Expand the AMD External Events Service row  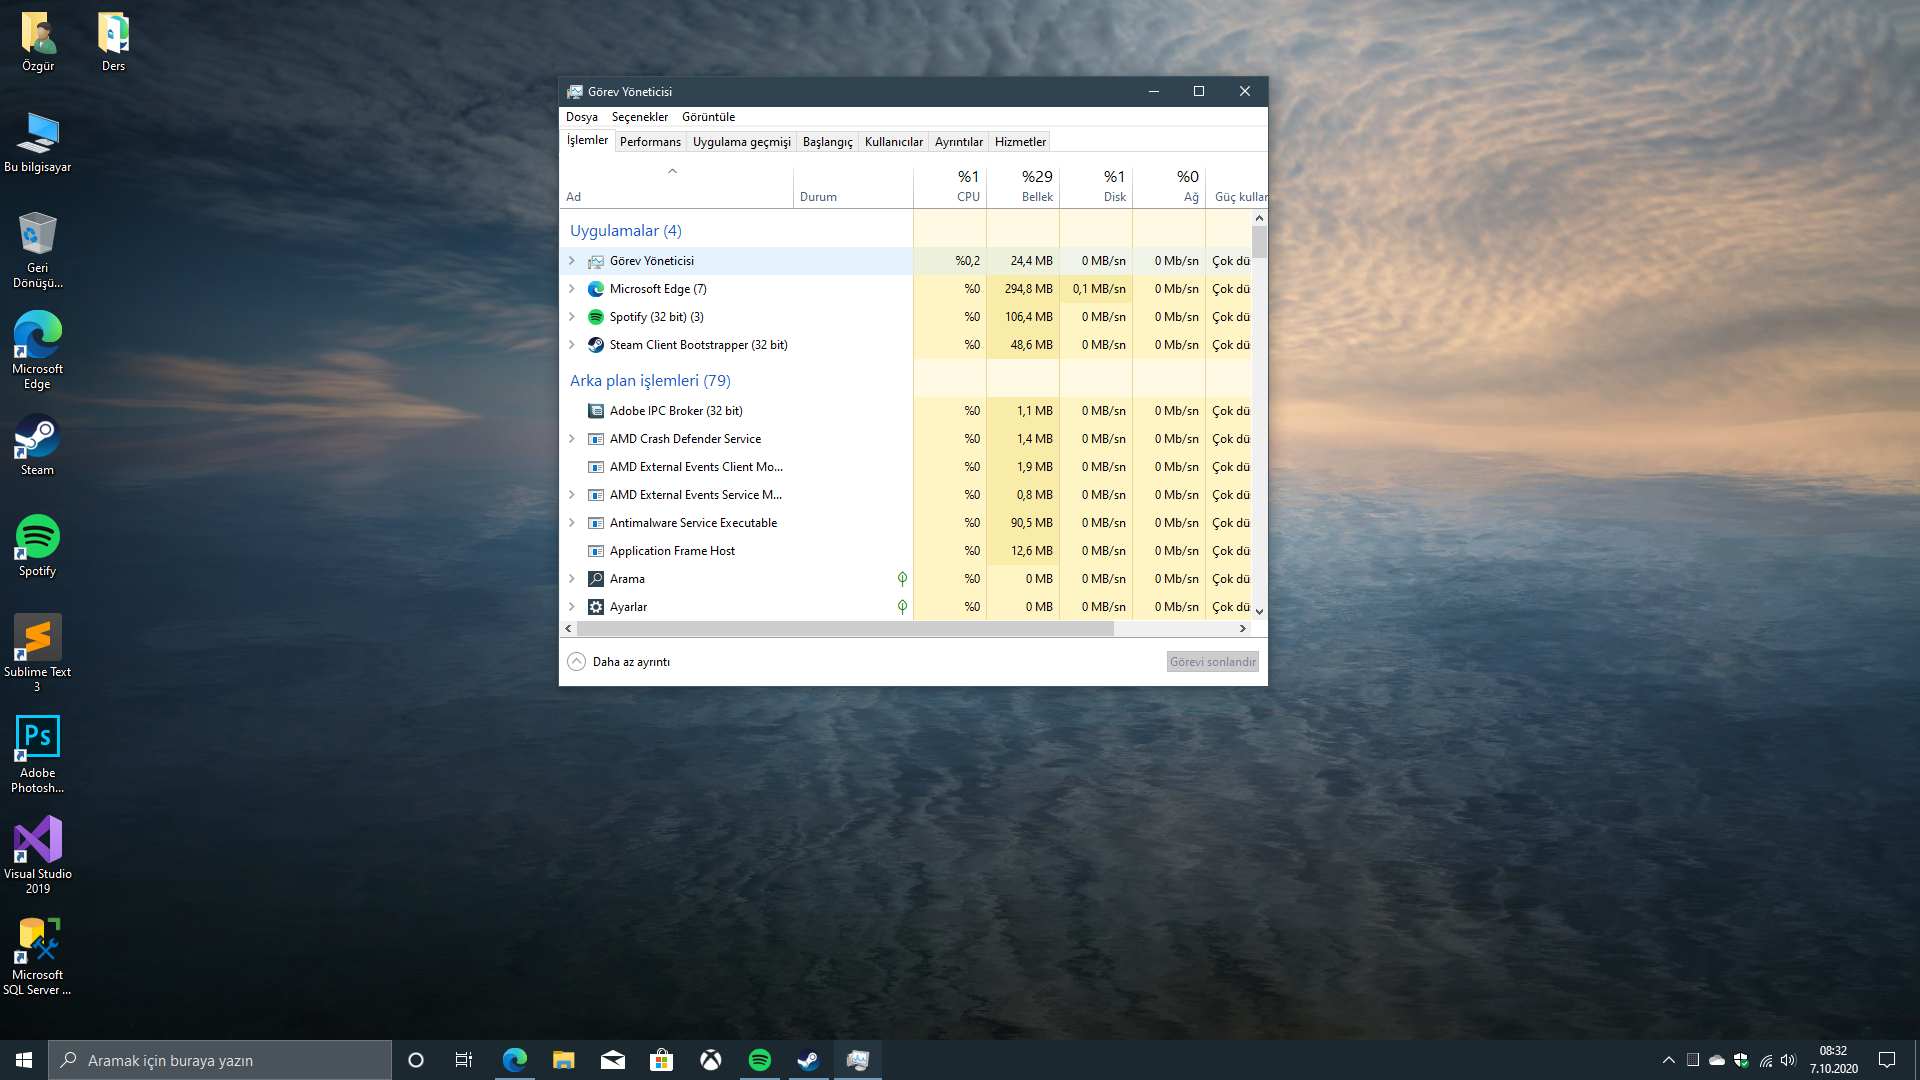pos(572,495)
